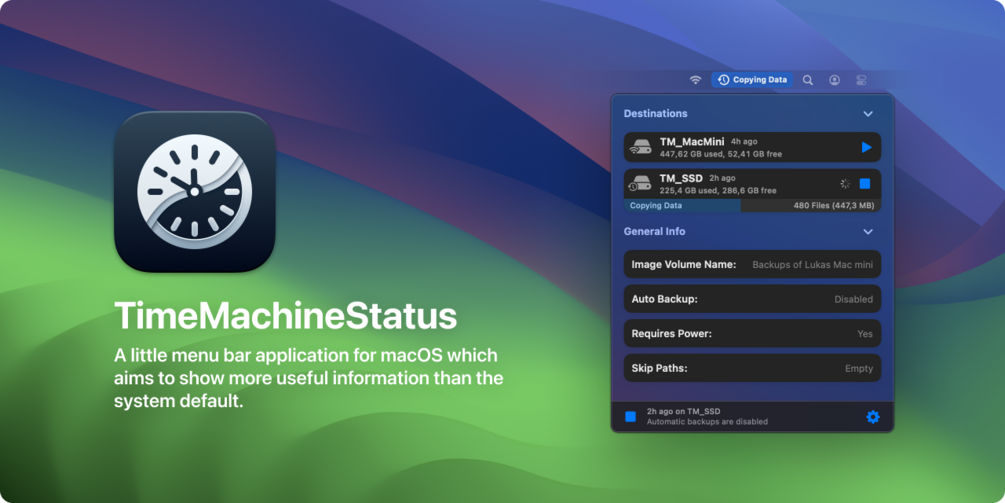Click the user account icon in menu bar
The width and height of the screenshot is (1005, 503).
[x=835, y=80]
